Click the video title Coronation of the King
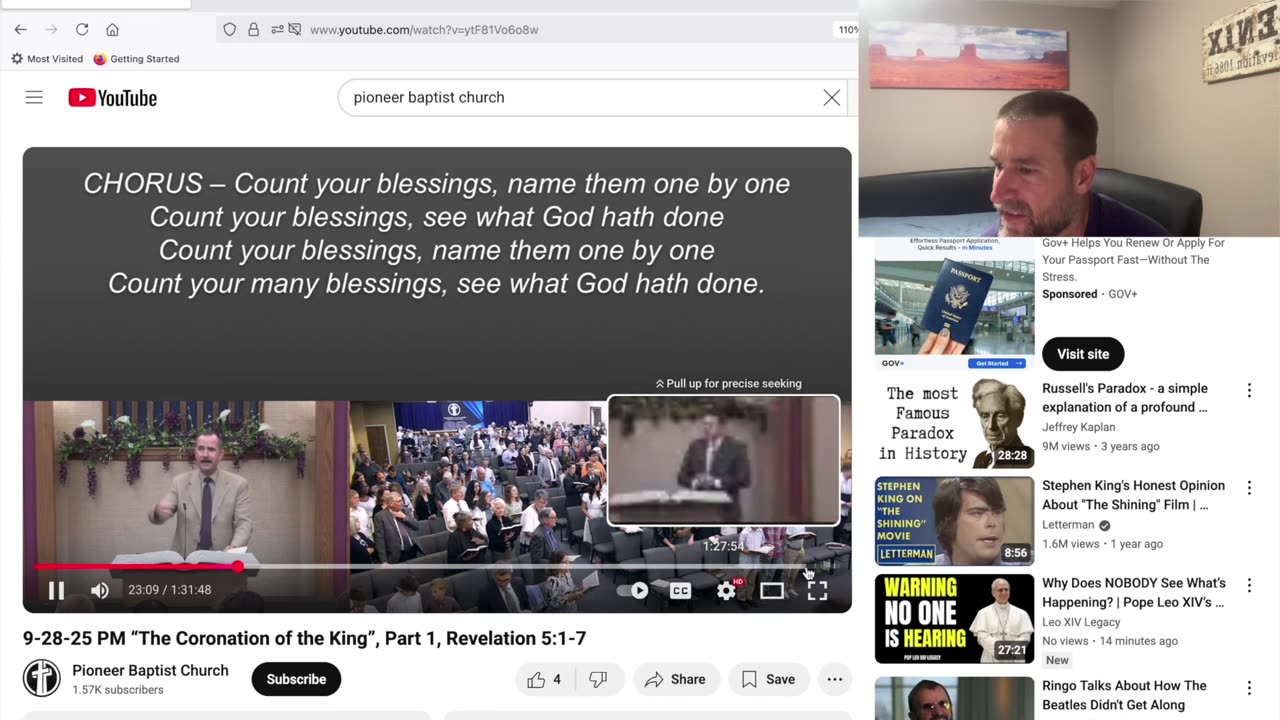 pyautogui.click(x=304, y=638)
